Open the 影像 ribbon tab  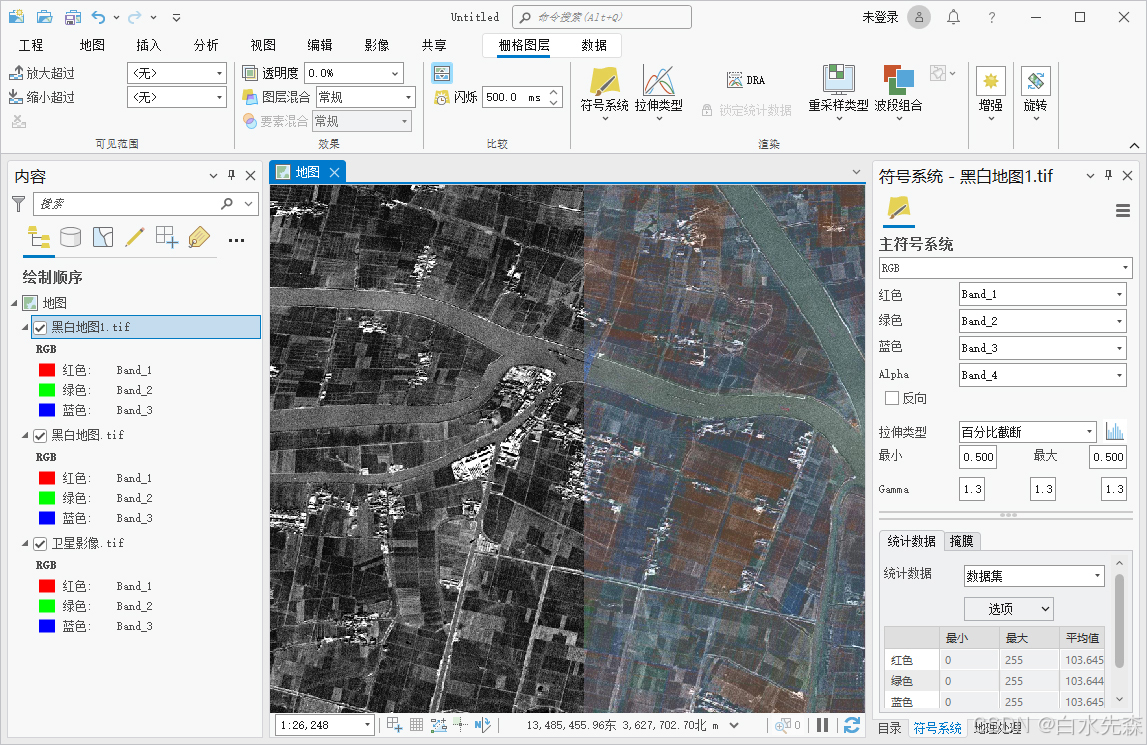377,45
